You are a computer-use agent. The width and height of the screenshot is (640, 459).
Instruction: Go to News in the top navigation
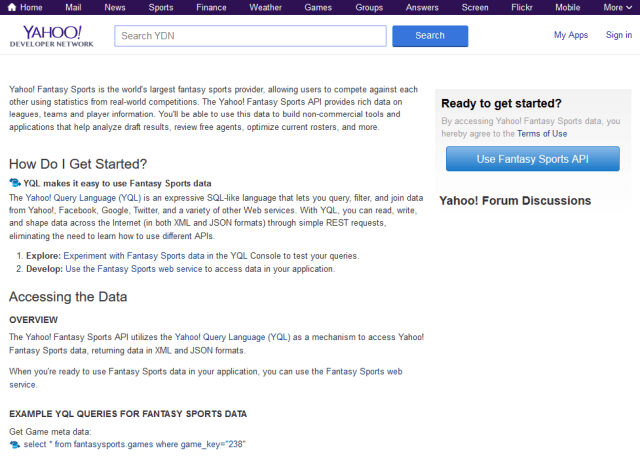115,7
